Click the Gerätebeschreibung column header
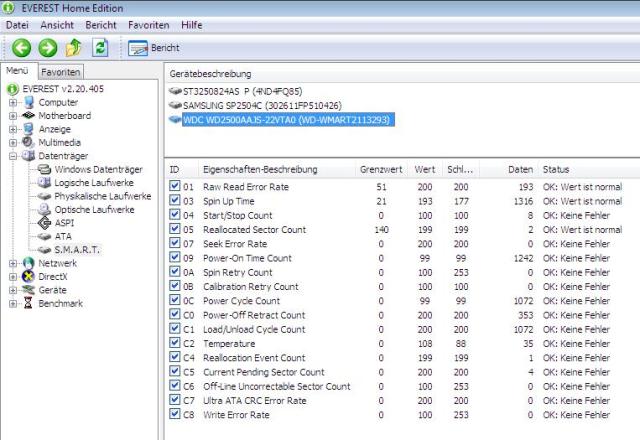Image resolution: width=640 pixels, height=440 pixels. [x=211, y=74]
